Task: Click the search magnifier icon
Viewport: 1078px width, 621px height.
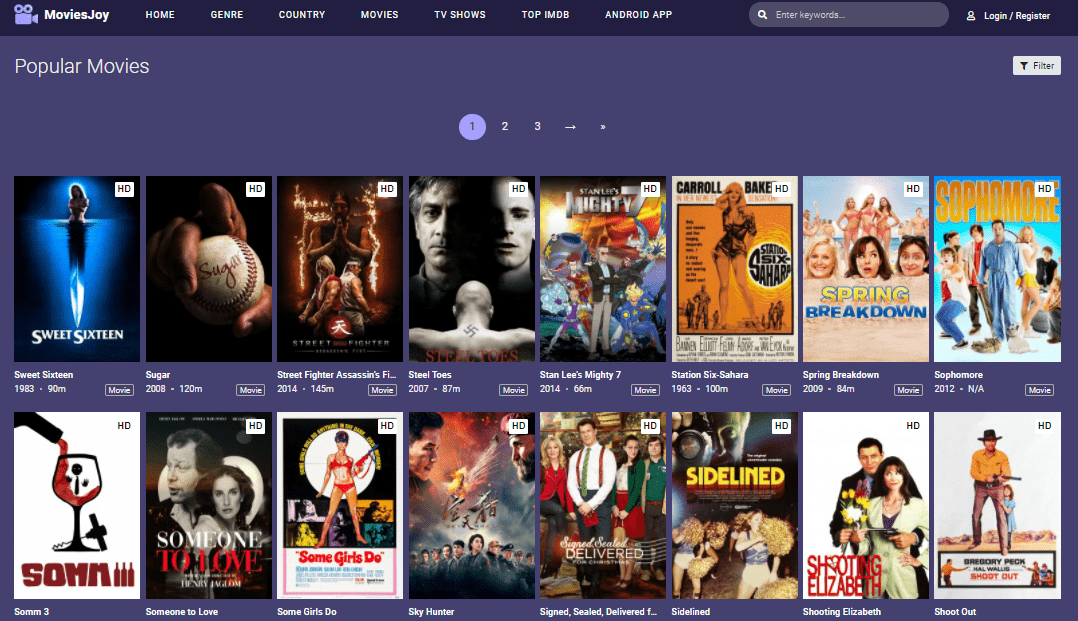Action: (x=762, y=14)
